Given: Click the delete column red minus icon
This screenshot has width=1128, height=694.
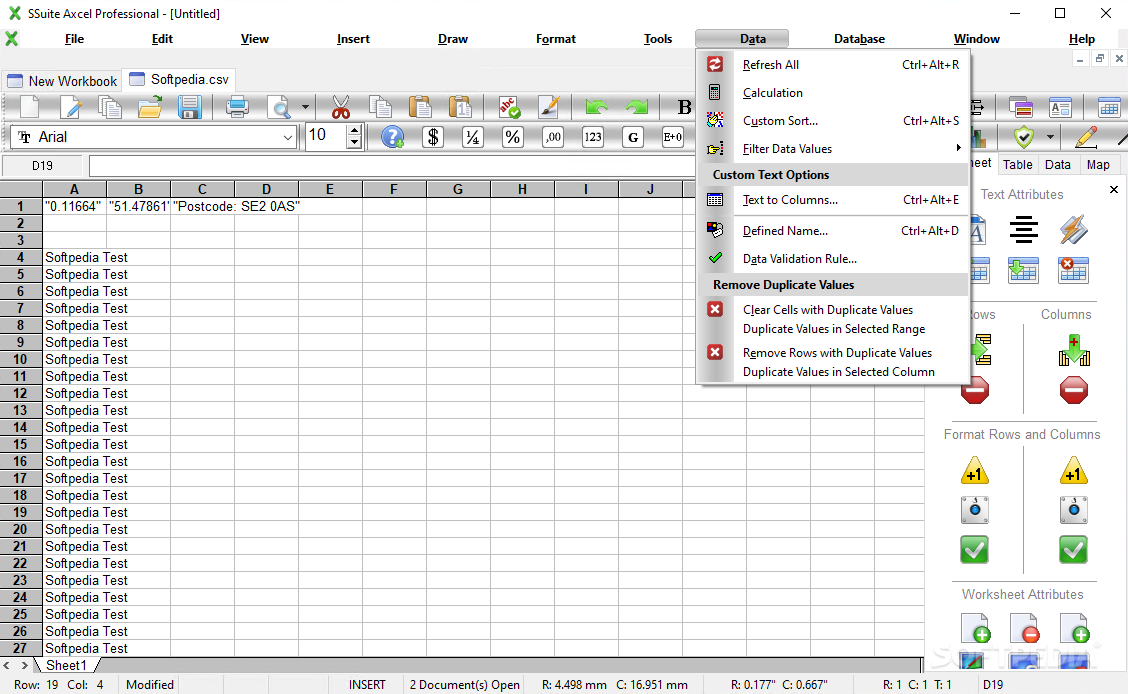Looking at the screenshot, I should pos(1073,391).
